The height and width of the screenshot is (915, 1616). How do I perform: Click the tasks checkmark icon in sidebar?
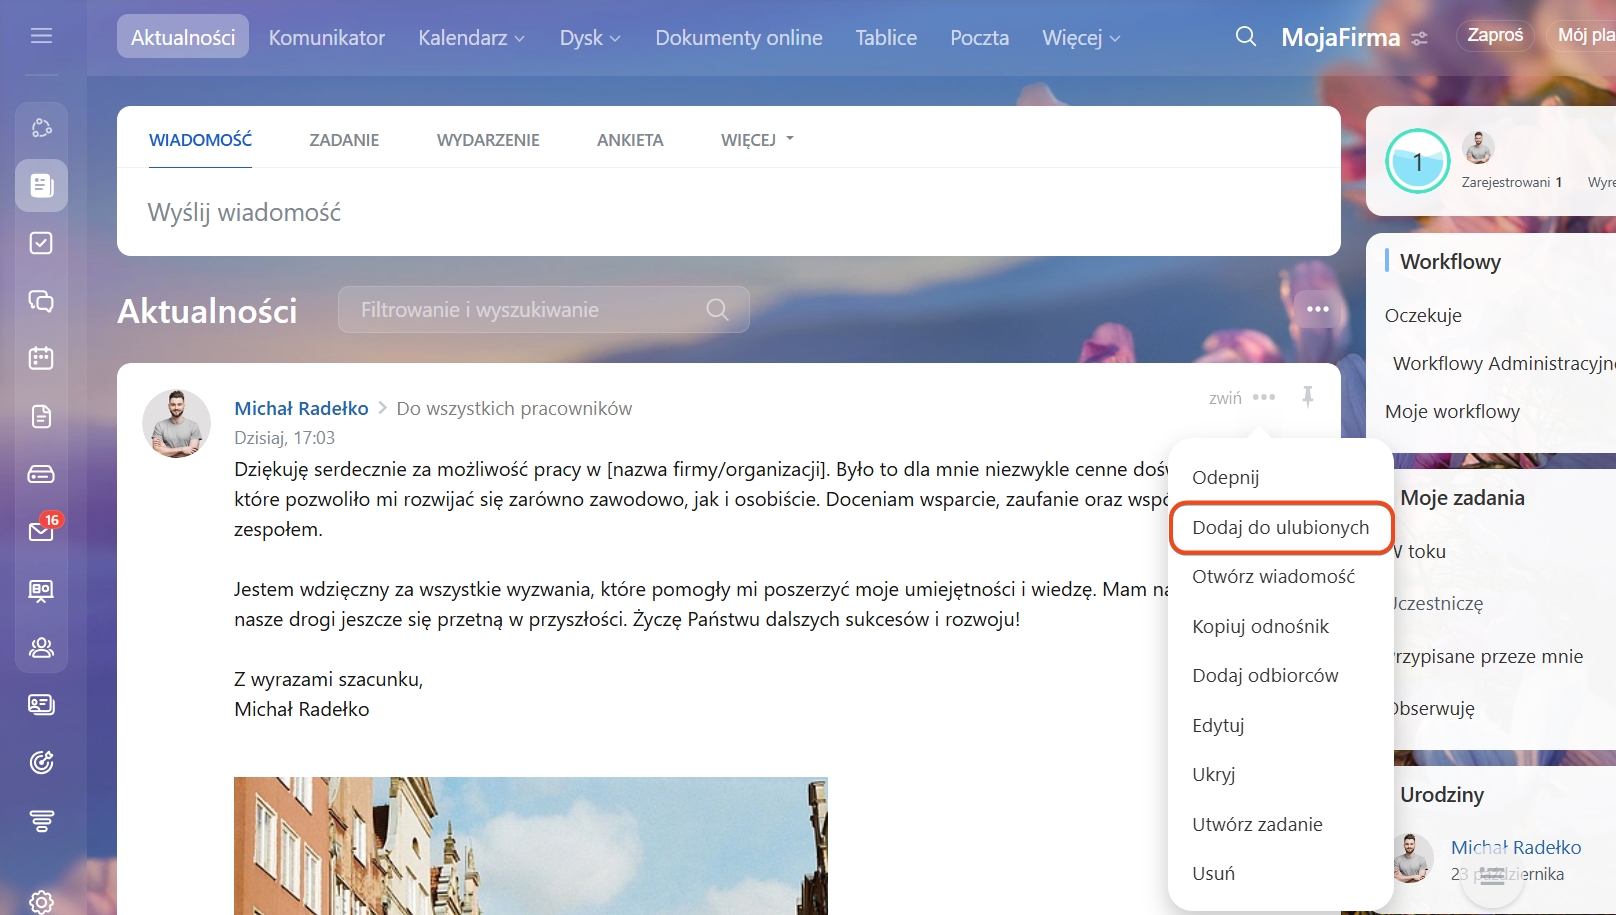click(41, 243)
